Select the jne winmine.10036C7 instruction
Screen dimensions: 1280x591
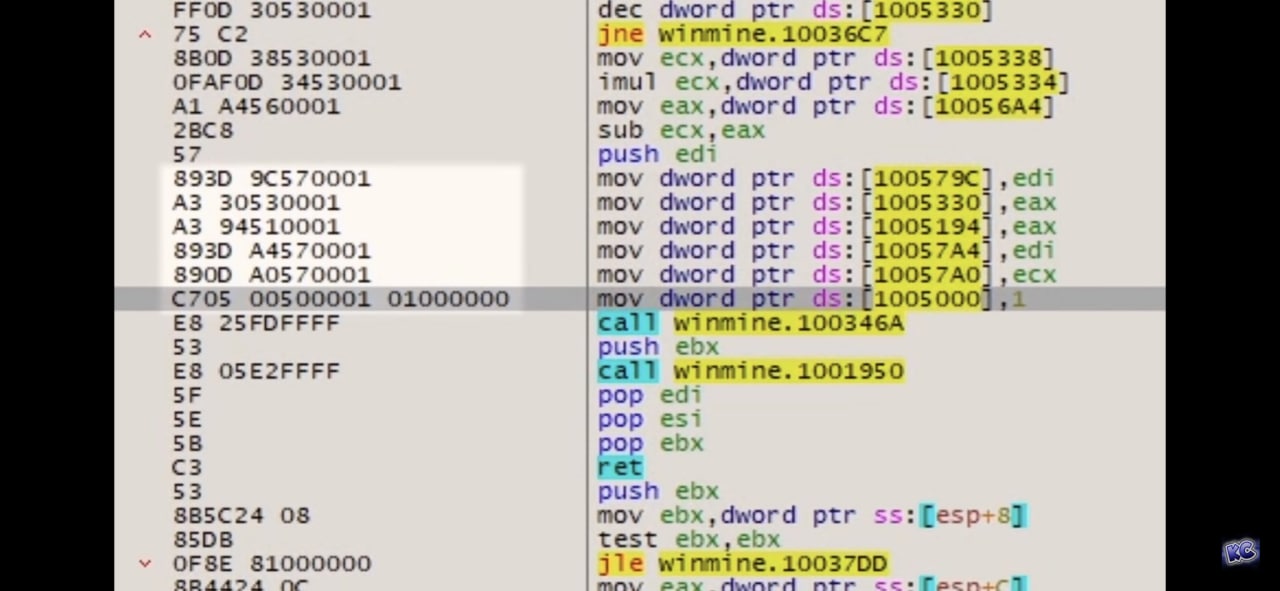pyautogui.click(x=742, y=34)
